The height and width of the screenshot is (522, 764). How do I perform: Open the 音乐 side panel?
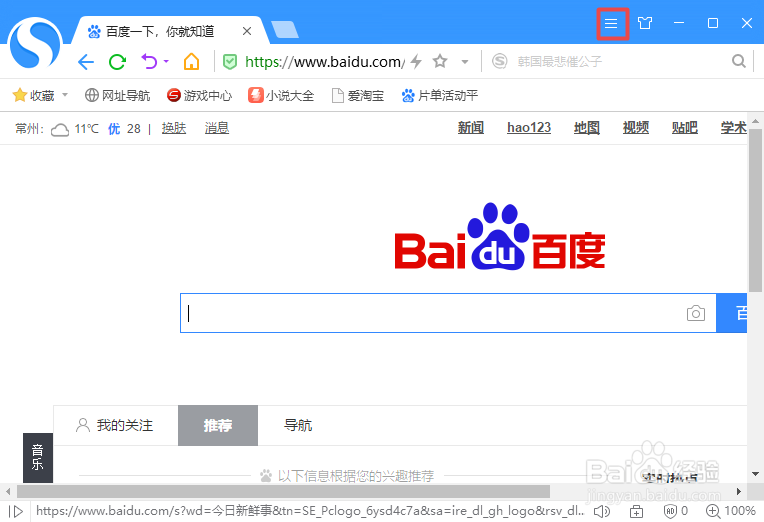point(38,458)
